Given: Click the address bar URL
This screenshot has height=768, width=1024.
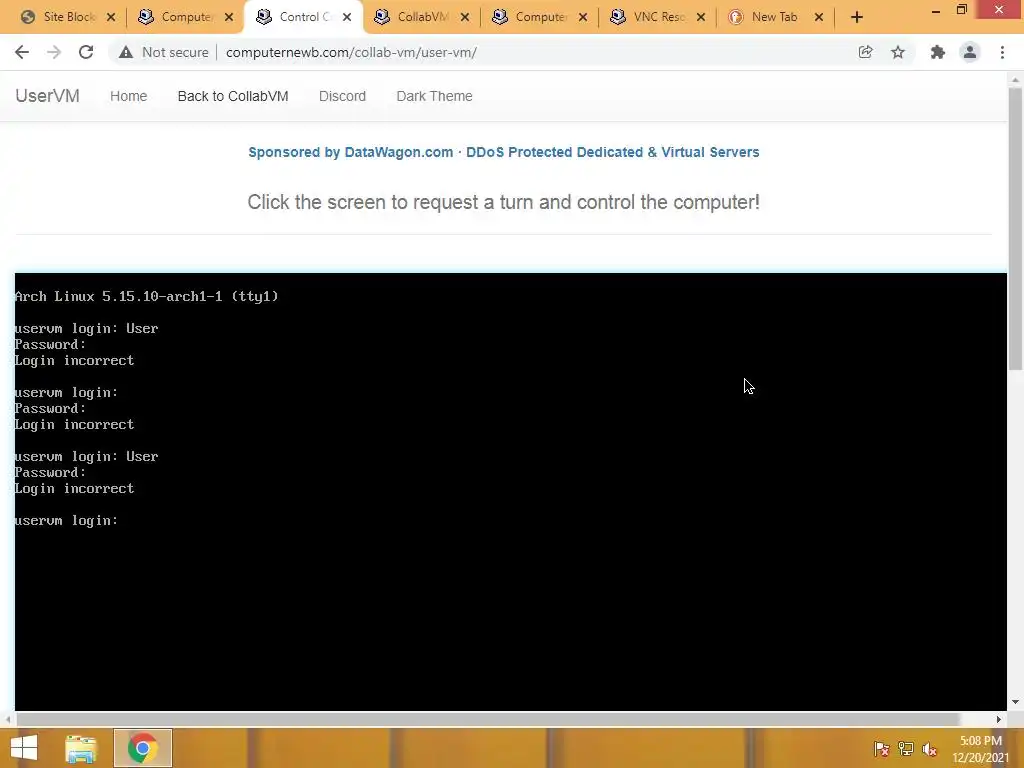Looking at the screenshot, I should click(351, 52).
